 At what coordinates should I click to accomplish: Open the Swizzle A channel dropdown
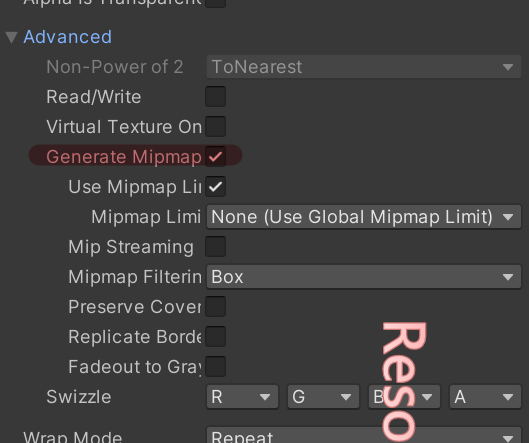pyautogui.click(x=485, y=397)
